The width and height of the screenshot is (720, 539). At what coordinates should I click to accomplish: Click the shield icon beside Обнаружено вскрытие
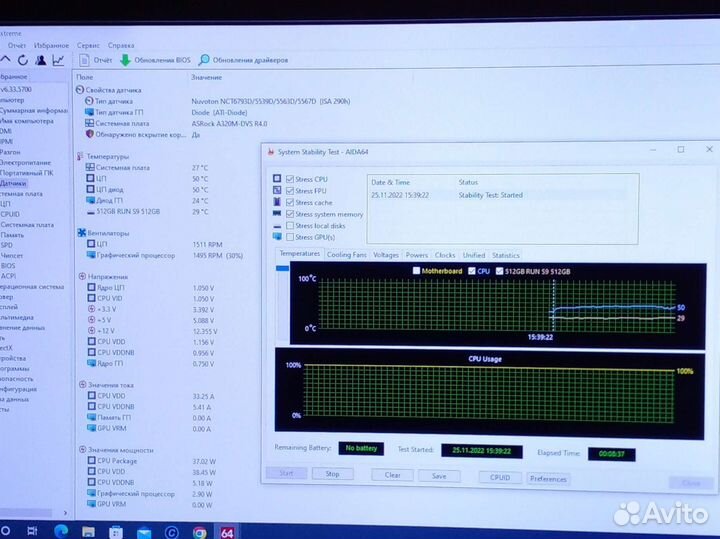point(90,134)
